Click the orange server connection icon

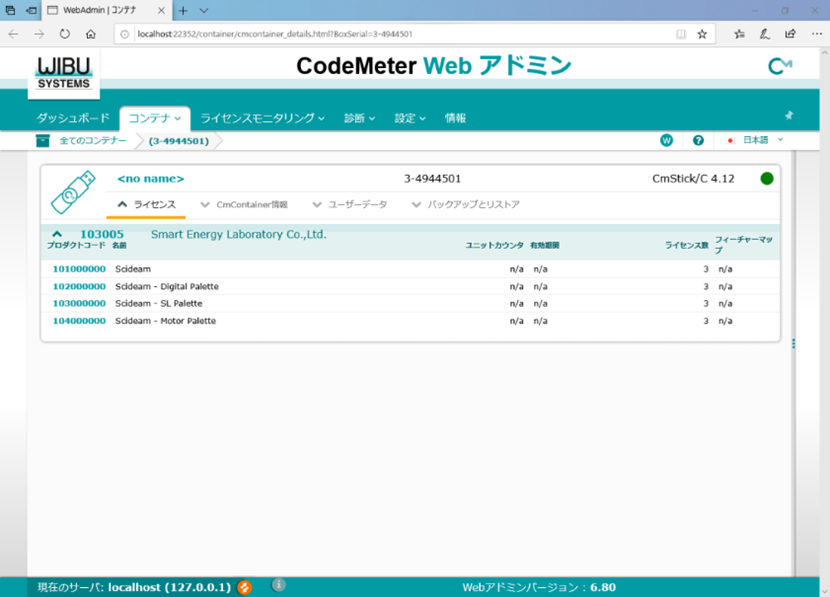point(245,587)
